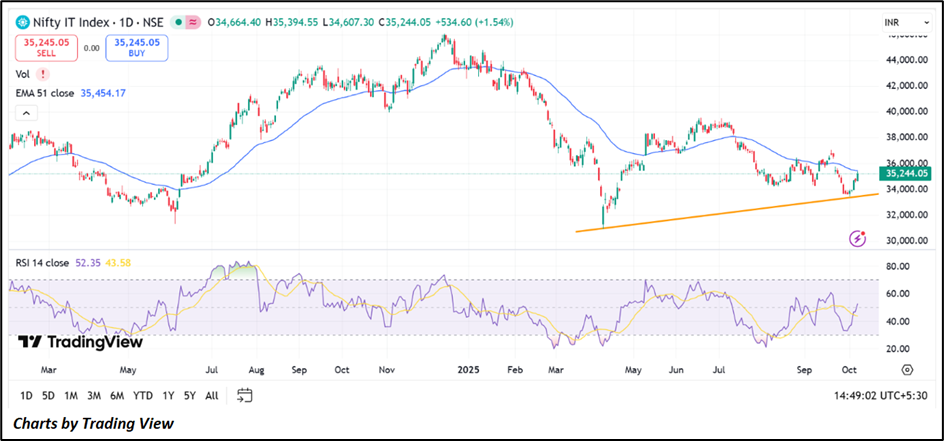Click the Vol indicator warning icon
Viewport: 944px width, 441px height.
pyautogui.click(x=42, y=74)
